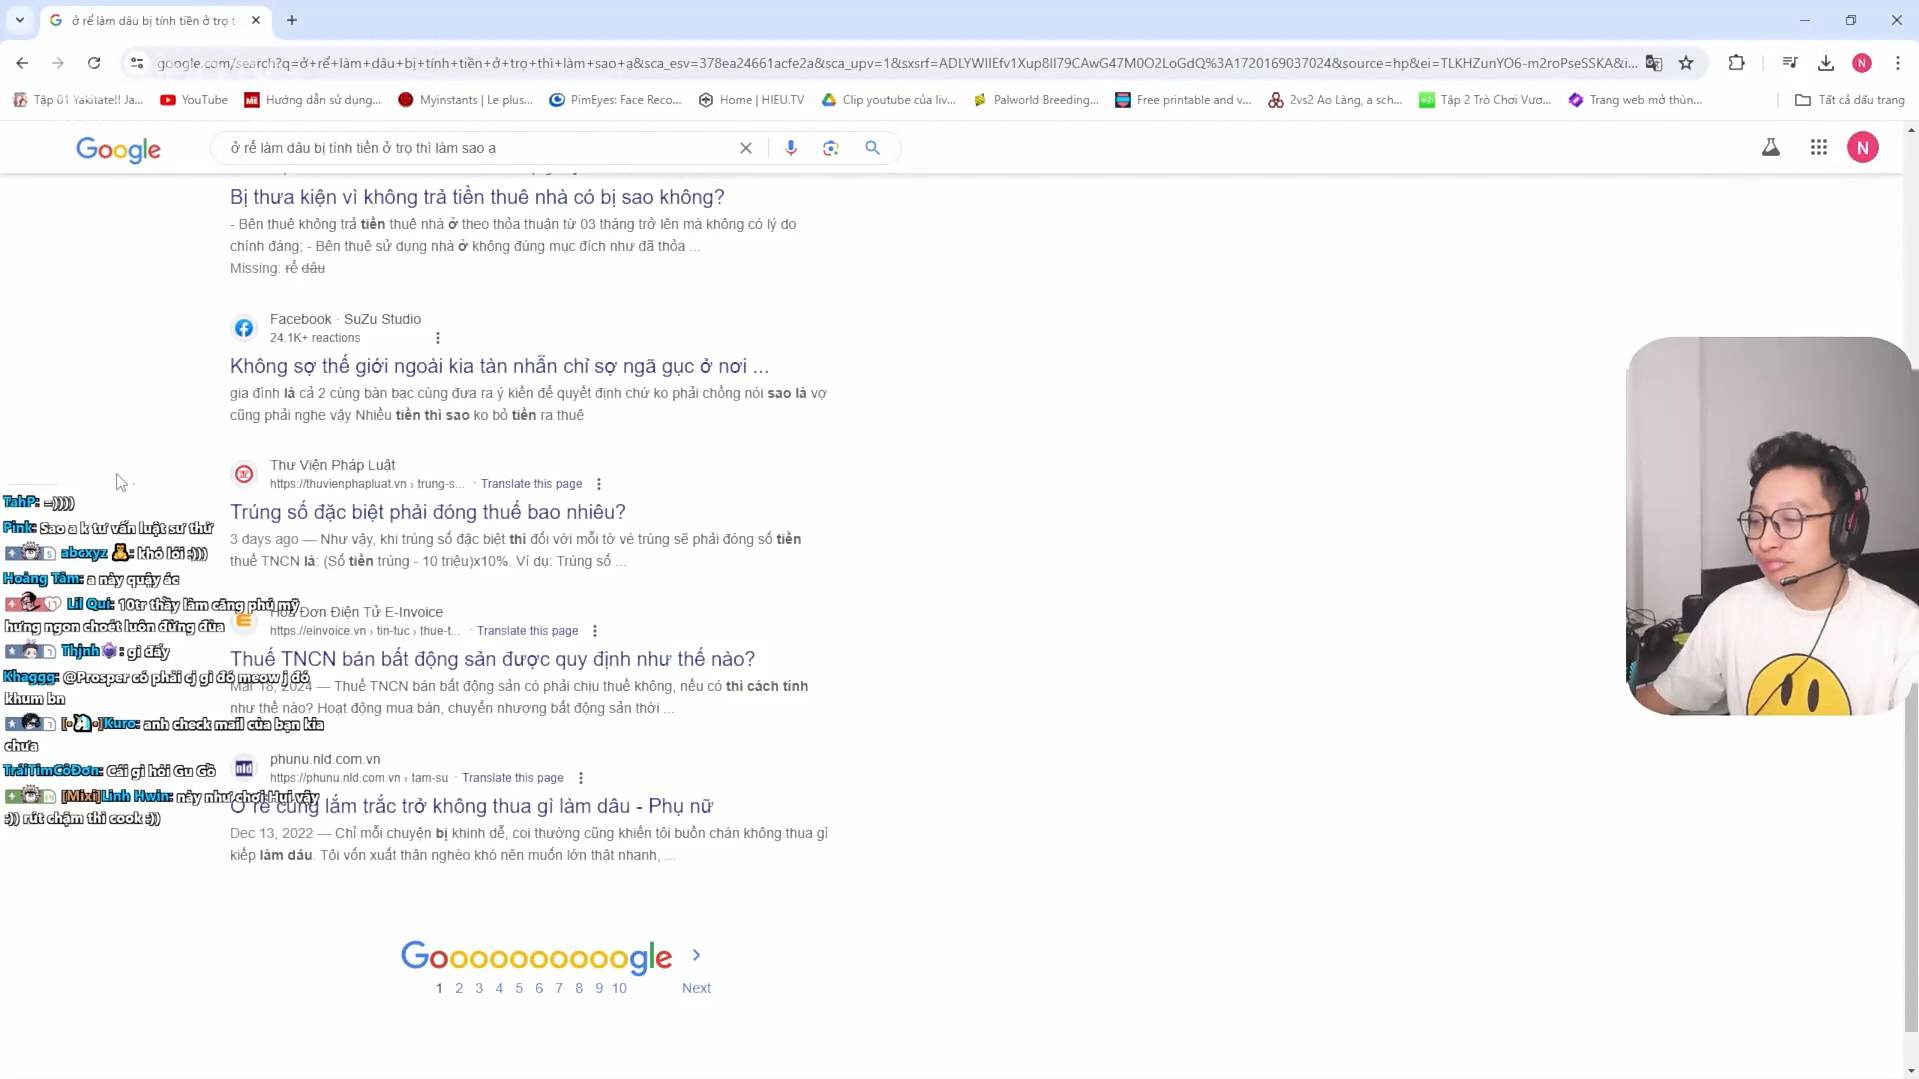Clear the search query with the X
Viewport: 1919px width, 1079px height.
[x=746, y=147]
